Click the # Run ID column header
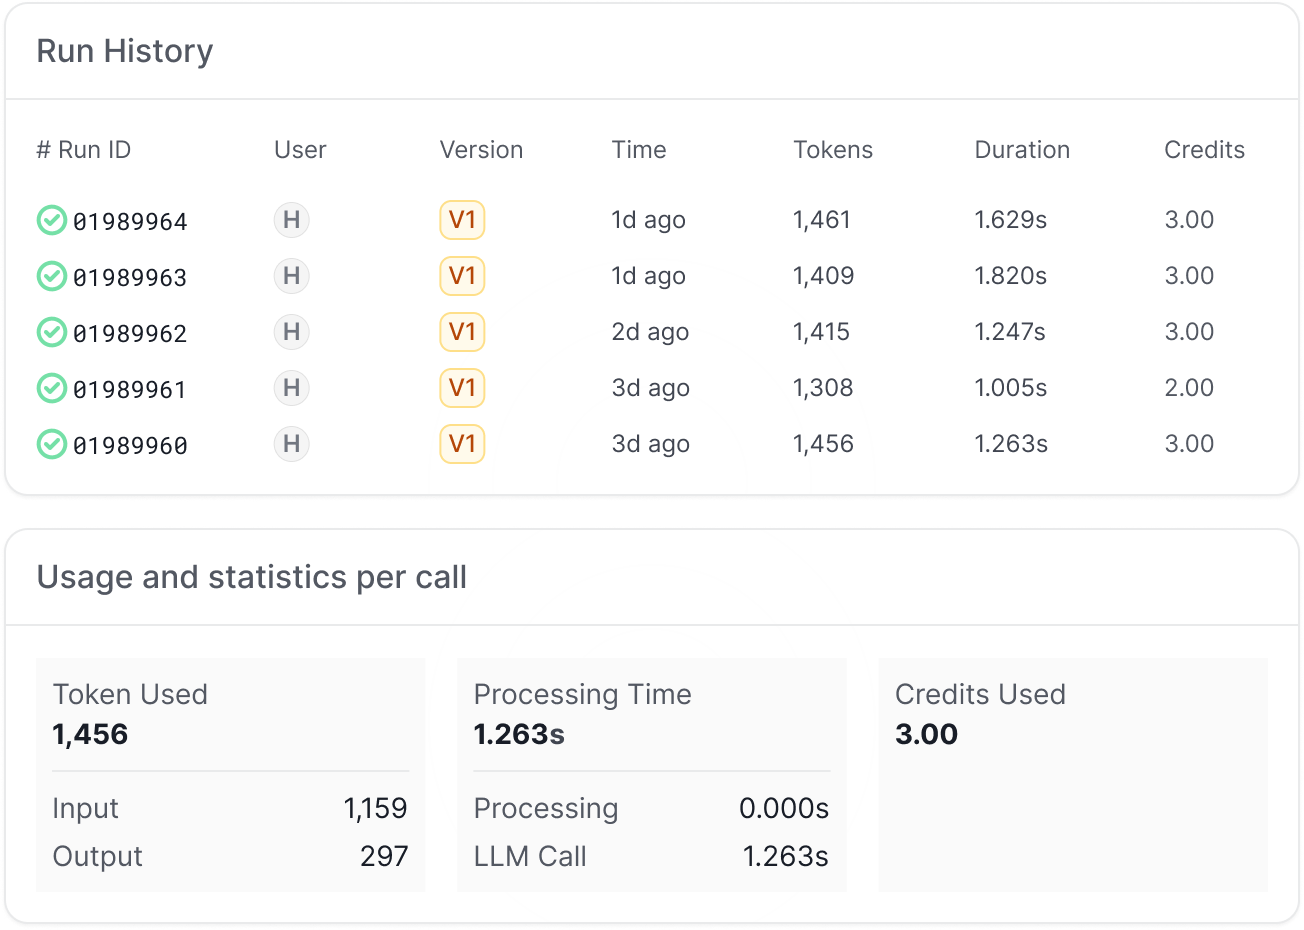The height and width of the screenshot is (930, 1304). [84, 150]
